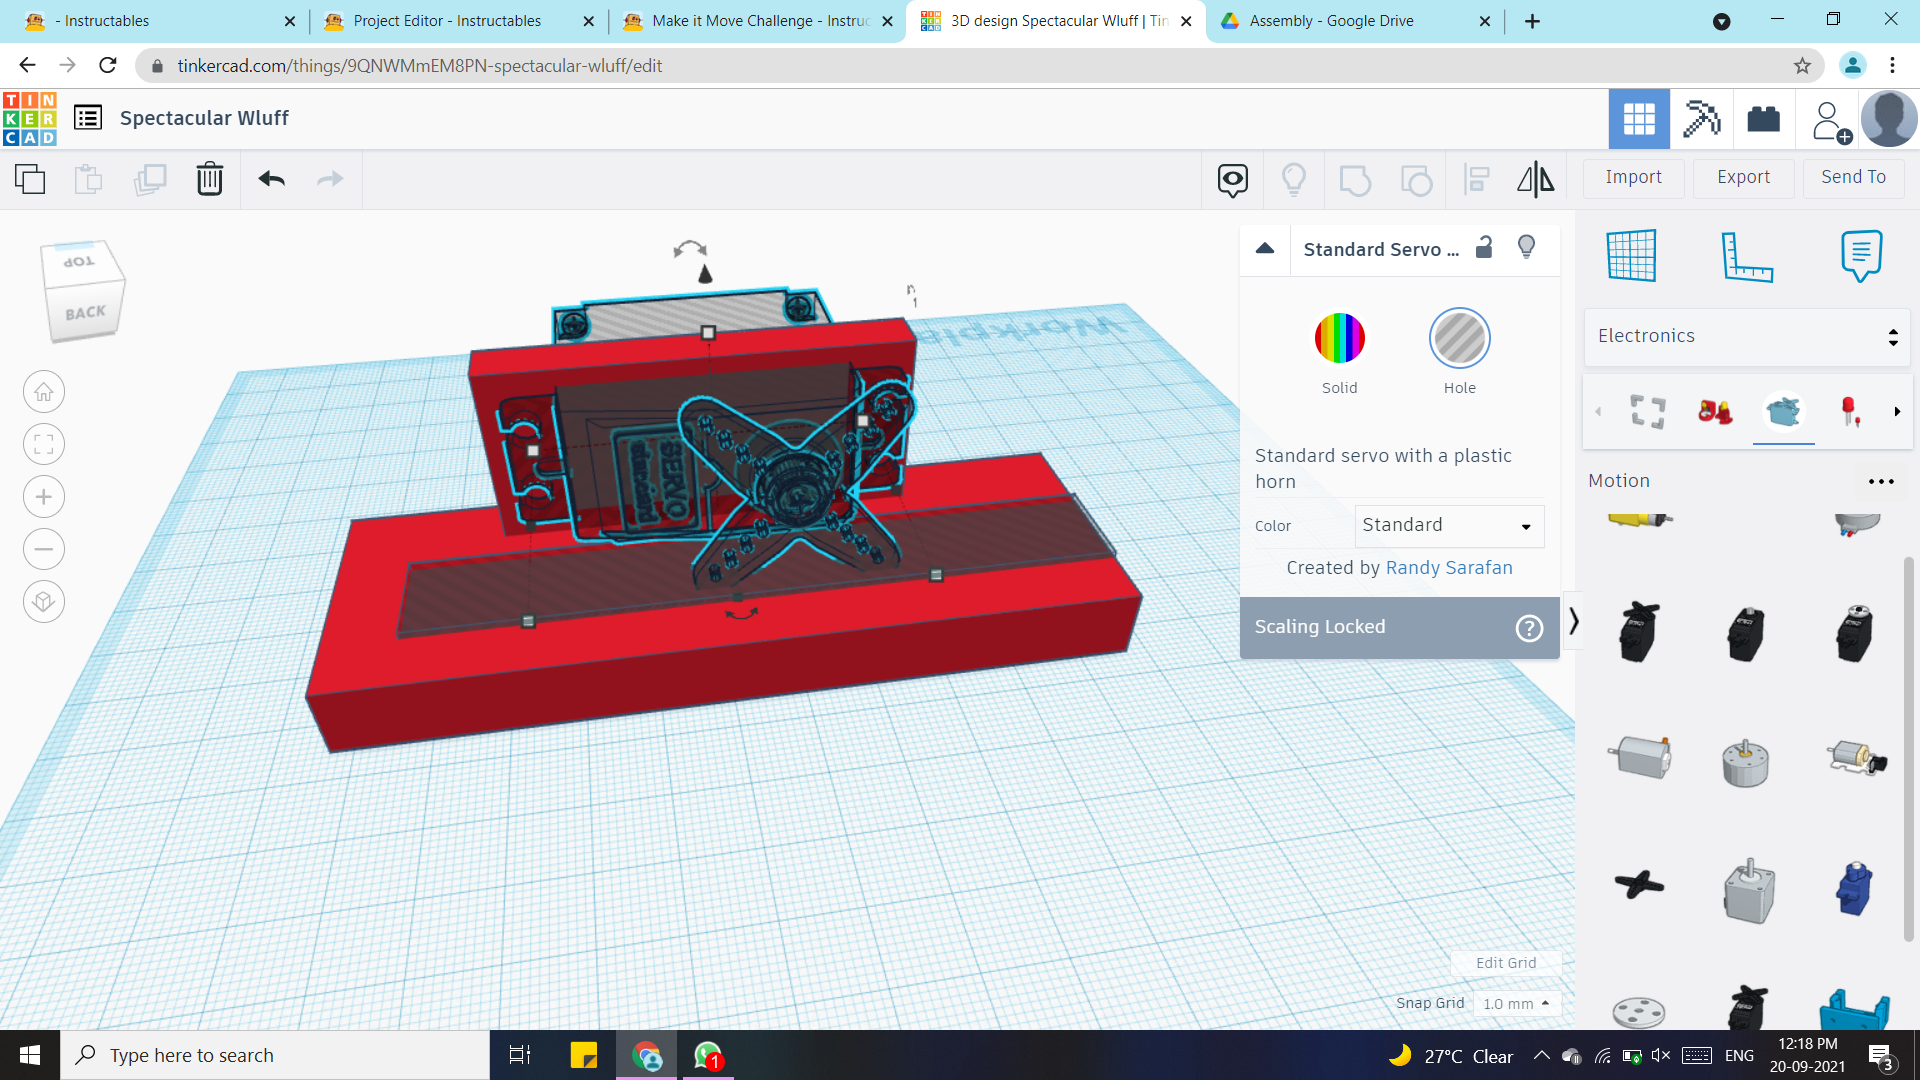
Task: Open the Electronics shapes category dropdown
Action: 1746,336
